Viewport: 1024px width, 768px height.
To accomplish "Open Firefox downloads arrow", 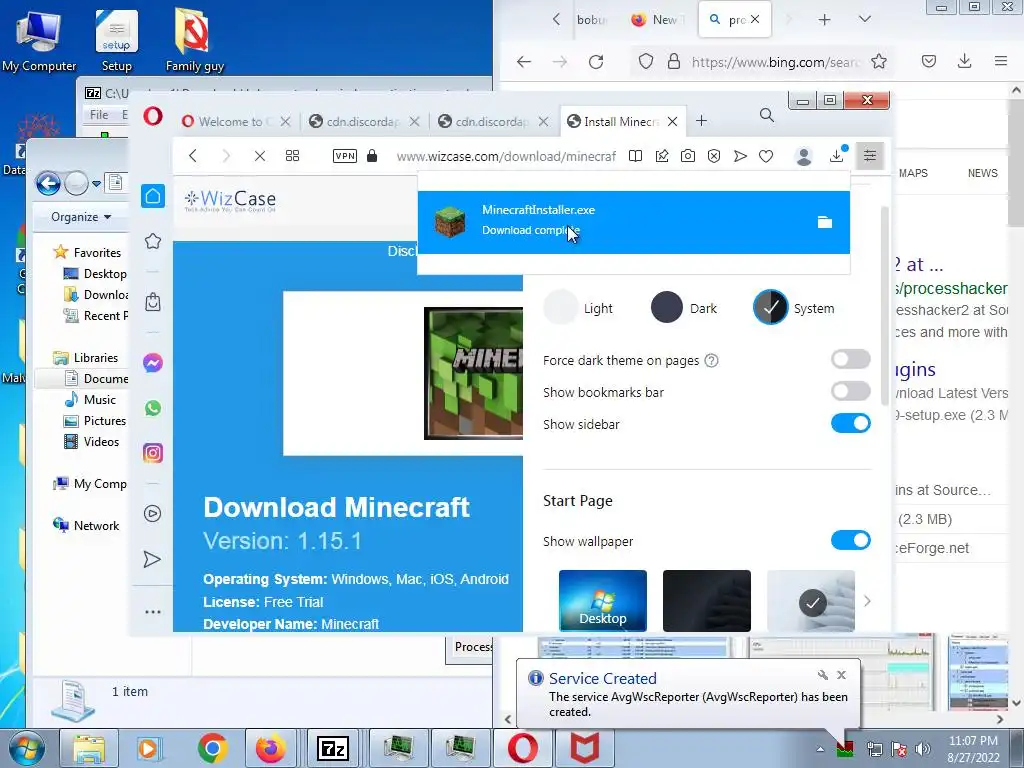I will coord(965,61).
